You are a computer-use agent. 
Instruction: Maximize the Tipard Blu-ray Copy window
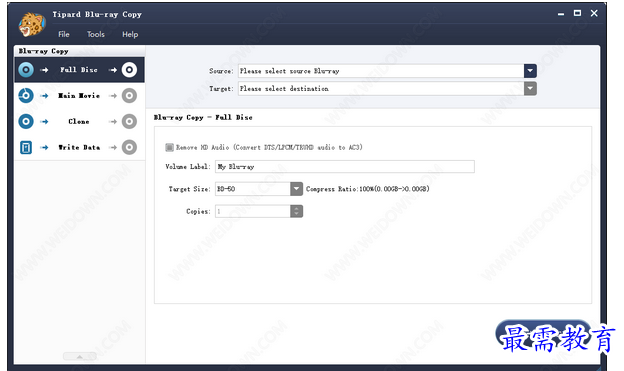577,13
